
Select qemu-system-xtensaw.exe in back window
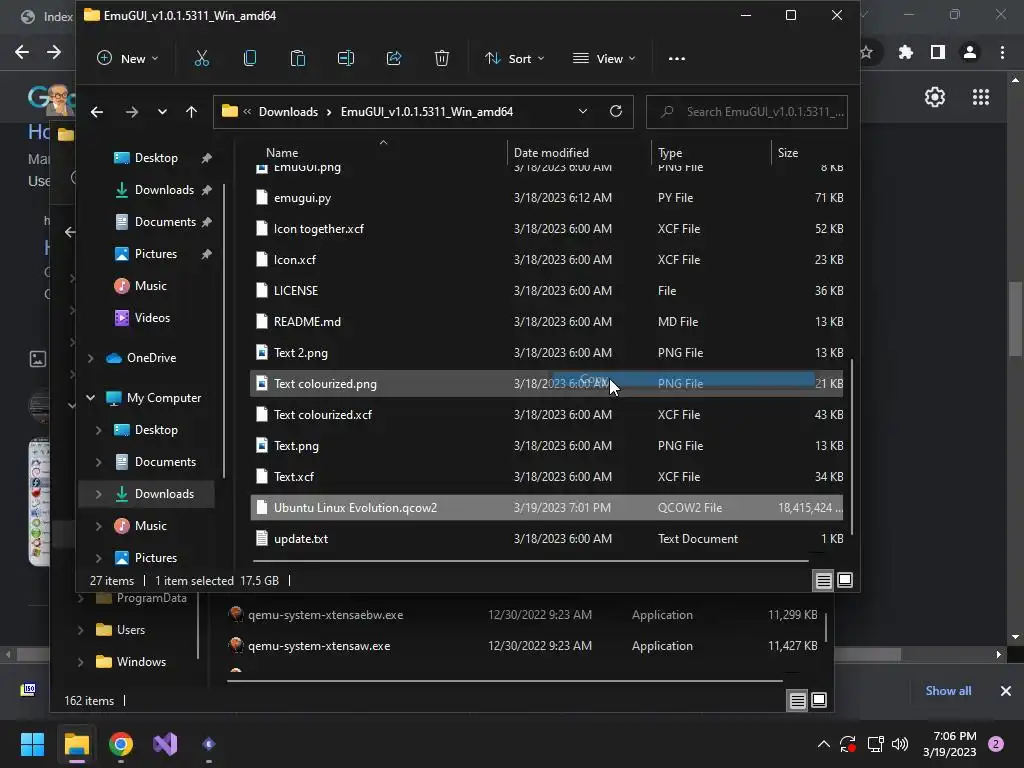522,646
